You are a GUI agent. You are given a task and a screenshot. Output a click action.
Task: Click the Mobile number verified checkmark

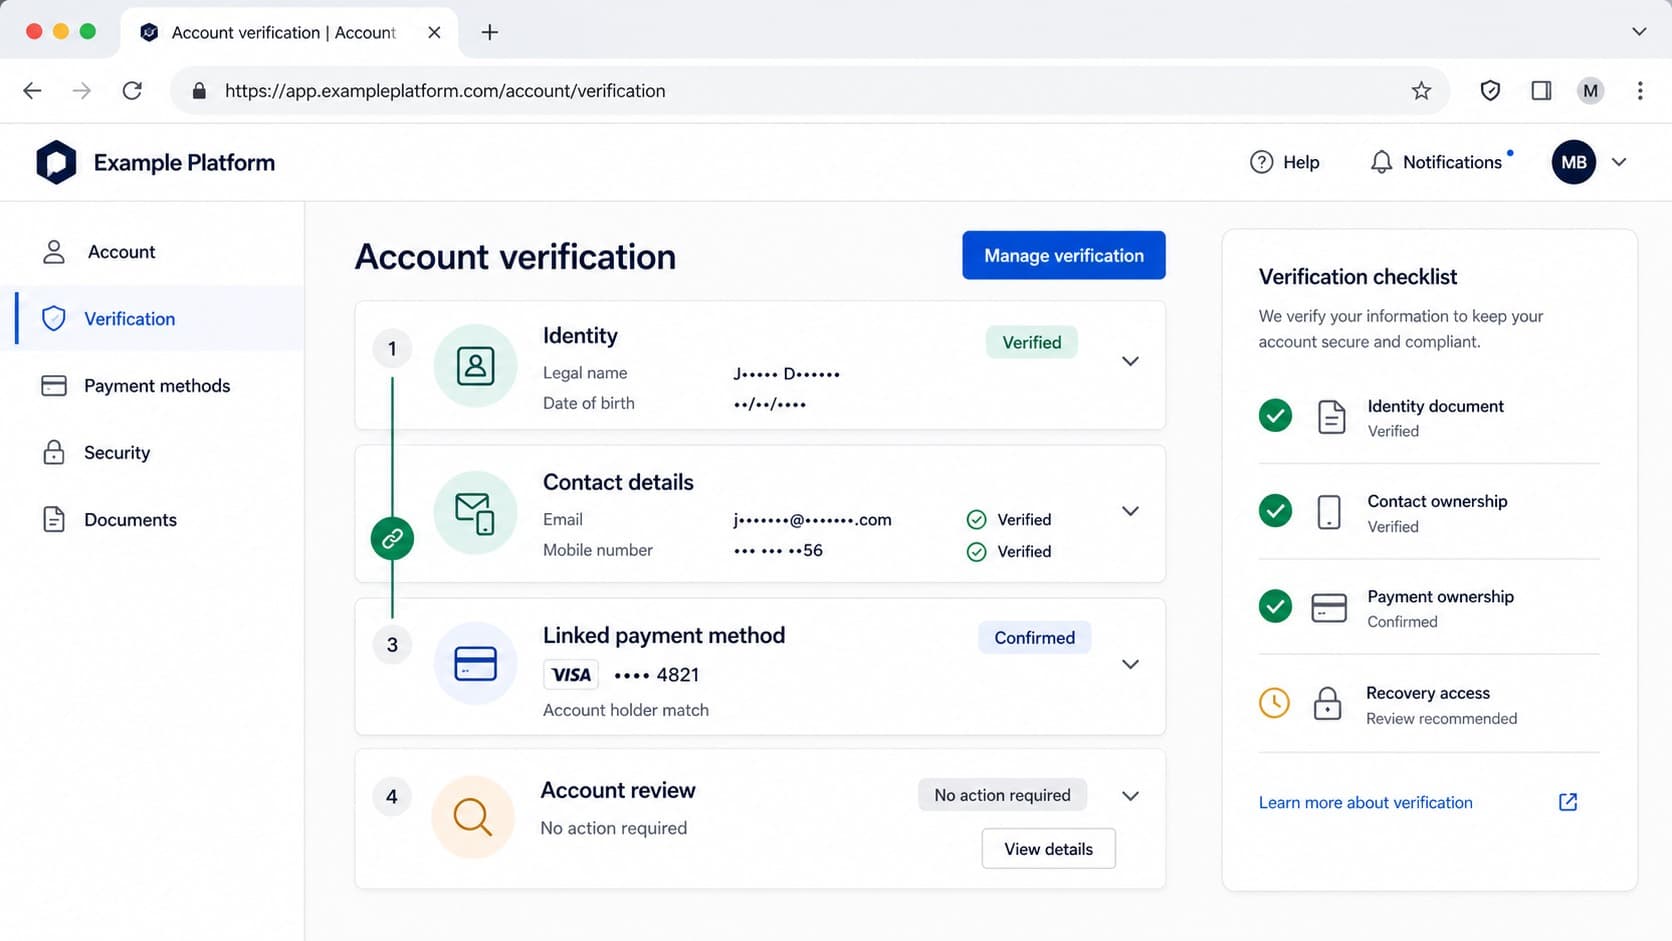pos(976,552)
